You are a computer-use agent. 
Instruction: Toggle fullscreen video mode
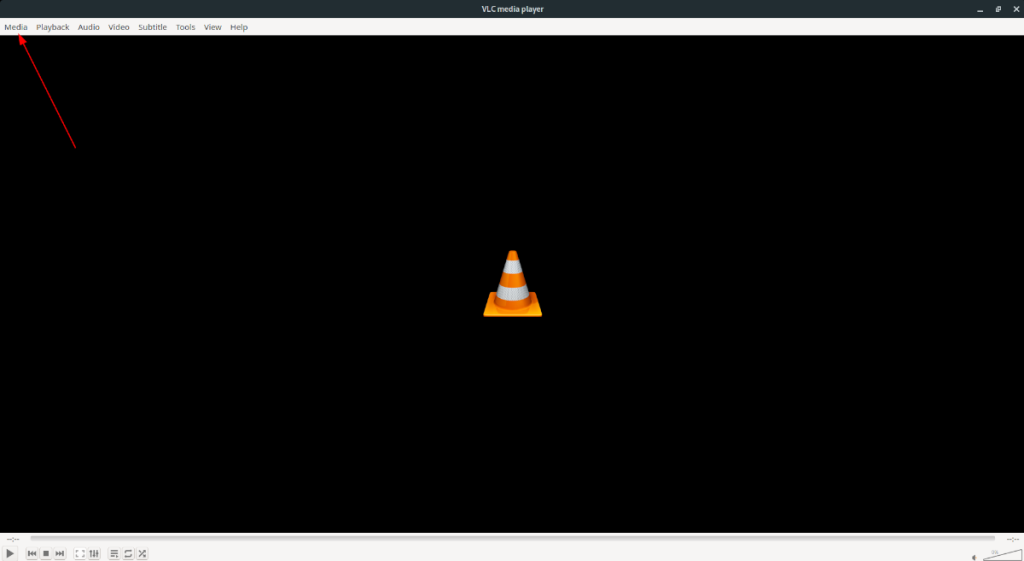click(80, 553)
